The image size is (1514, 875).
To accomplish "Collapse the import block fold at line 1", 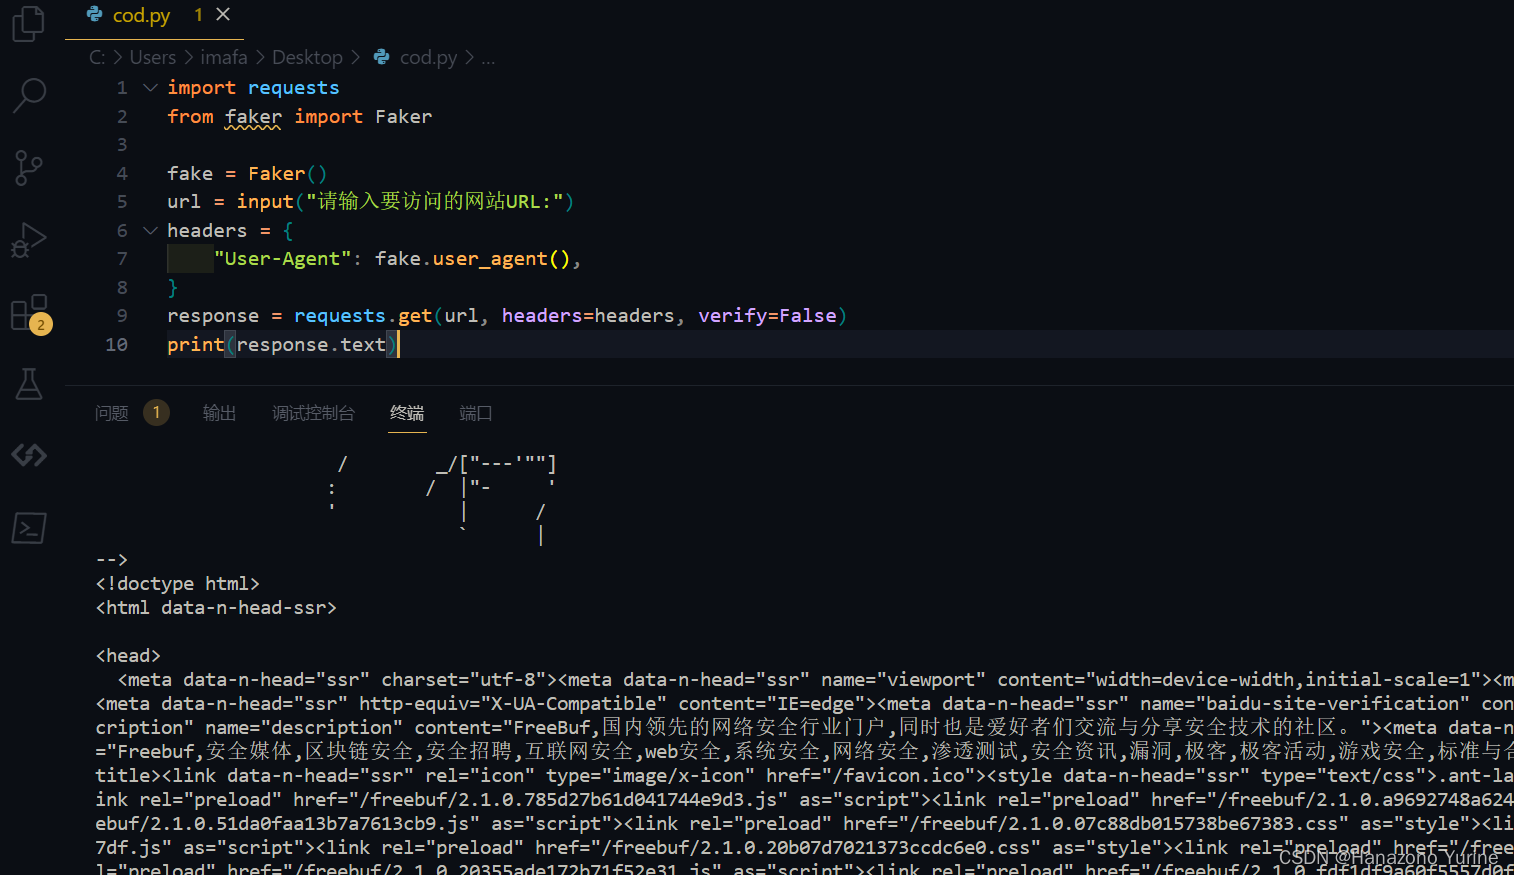I will [x=150, y=88].
